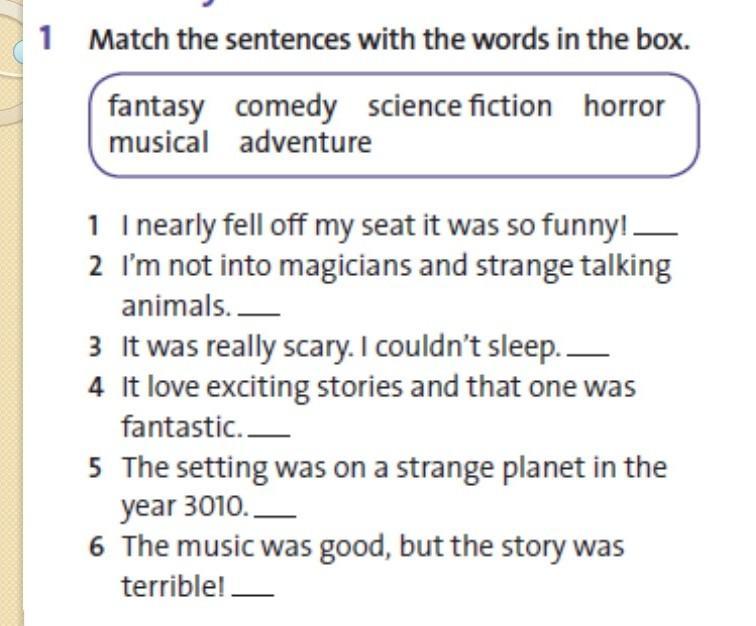Click the blank after 'so funny!'
Viewport: 756px width, 626px height.
[x=656, y=233]
